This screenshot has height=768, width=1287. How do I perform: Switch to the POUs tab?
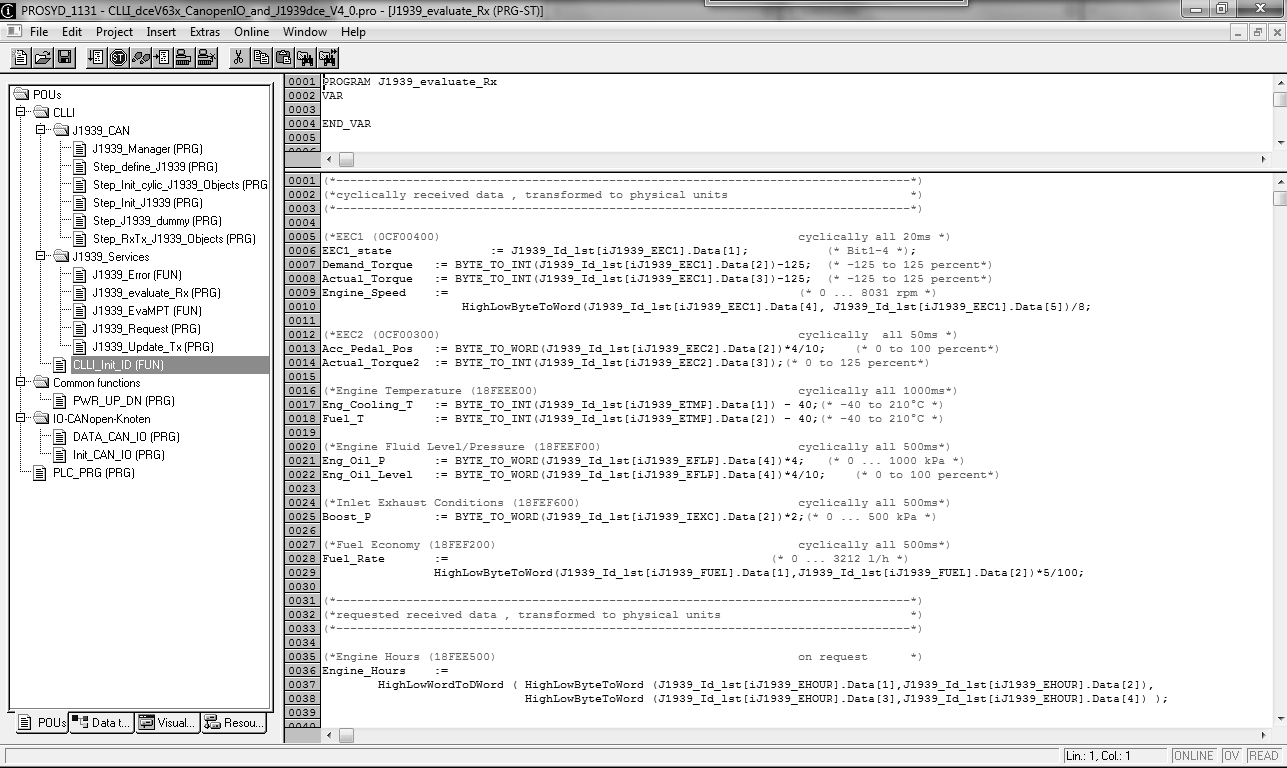coord(41,722)
